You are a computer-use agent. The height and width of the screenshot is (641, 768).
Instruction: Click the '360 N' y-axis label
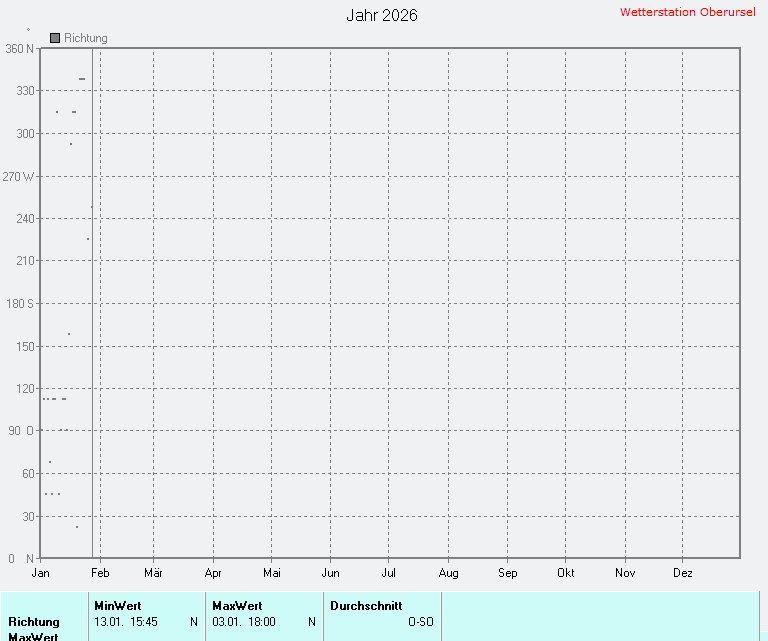tap(20, 48)
